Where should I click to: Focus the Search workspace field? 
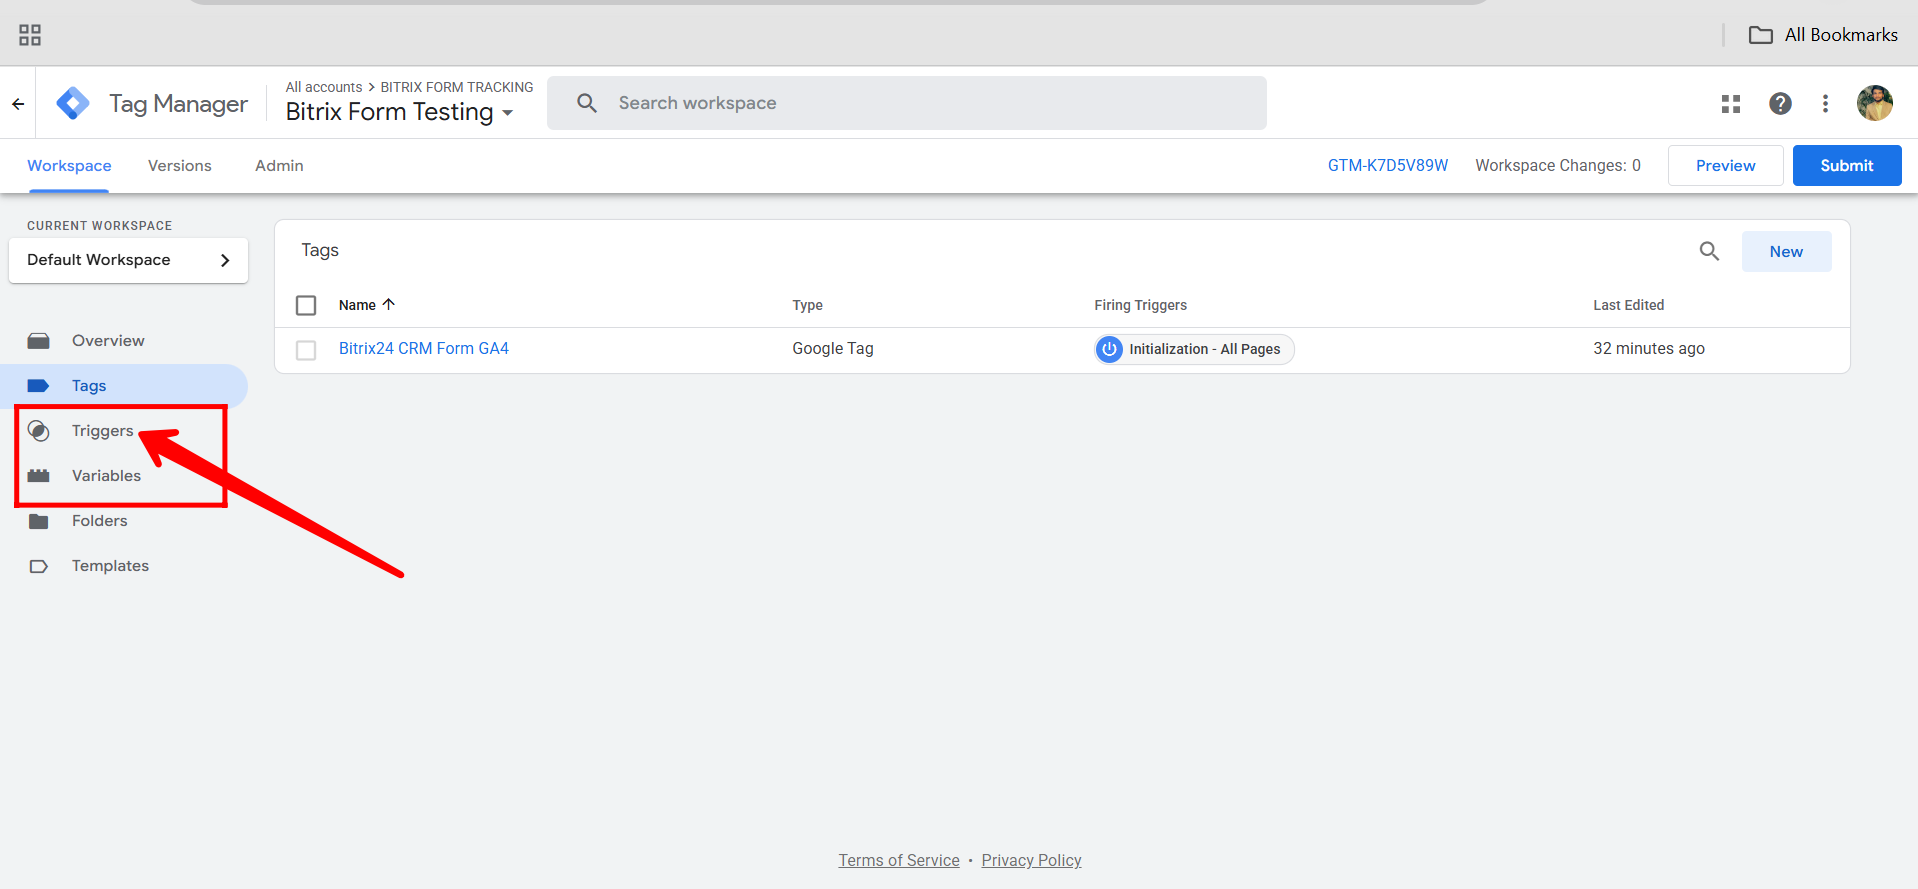coord(906,103)
